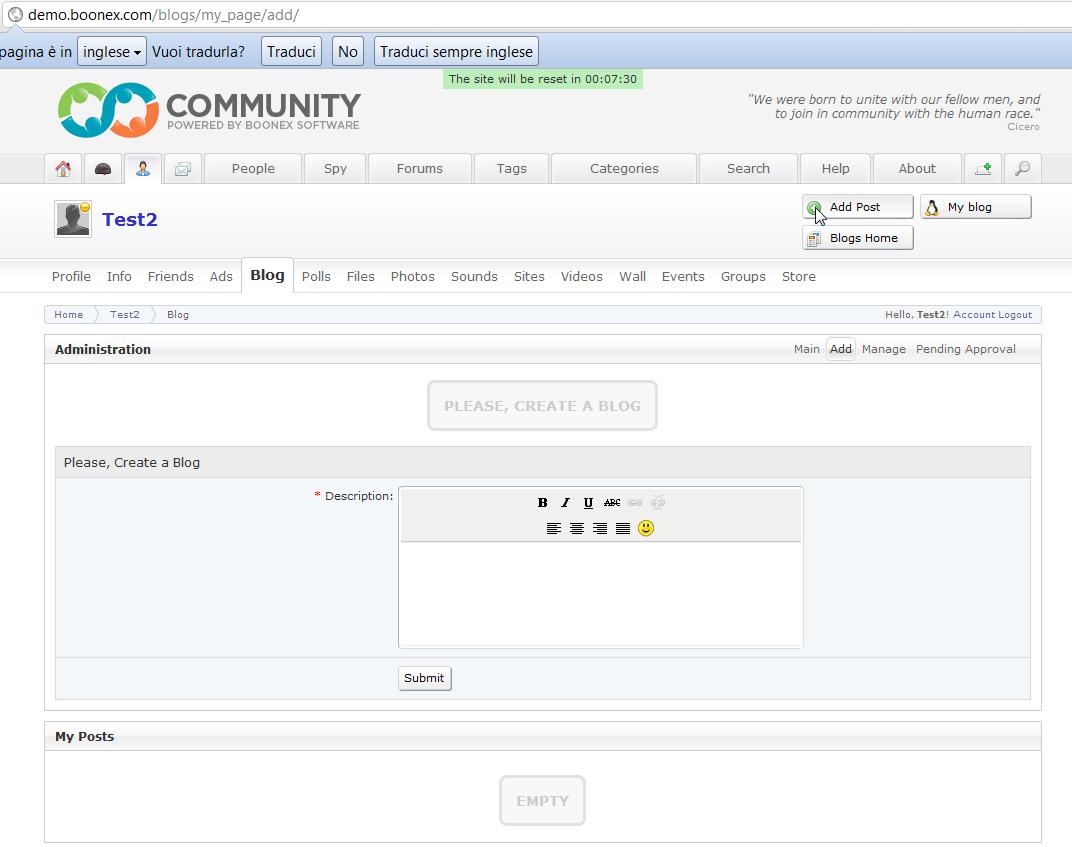
Task: Click the Submit button
Action: pos(424,678)
